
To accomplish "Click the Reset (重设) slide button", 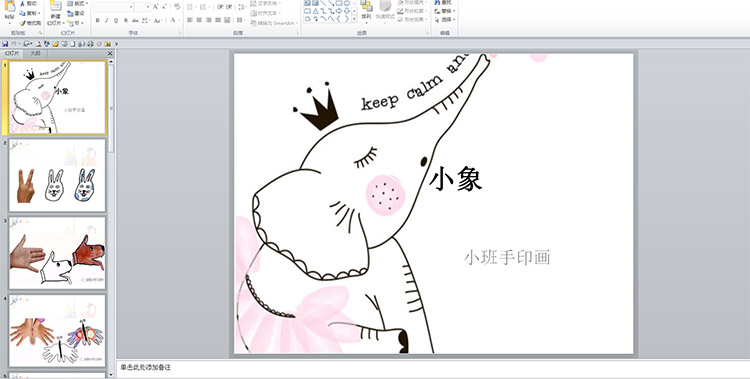I will click(x=76, y=13).
